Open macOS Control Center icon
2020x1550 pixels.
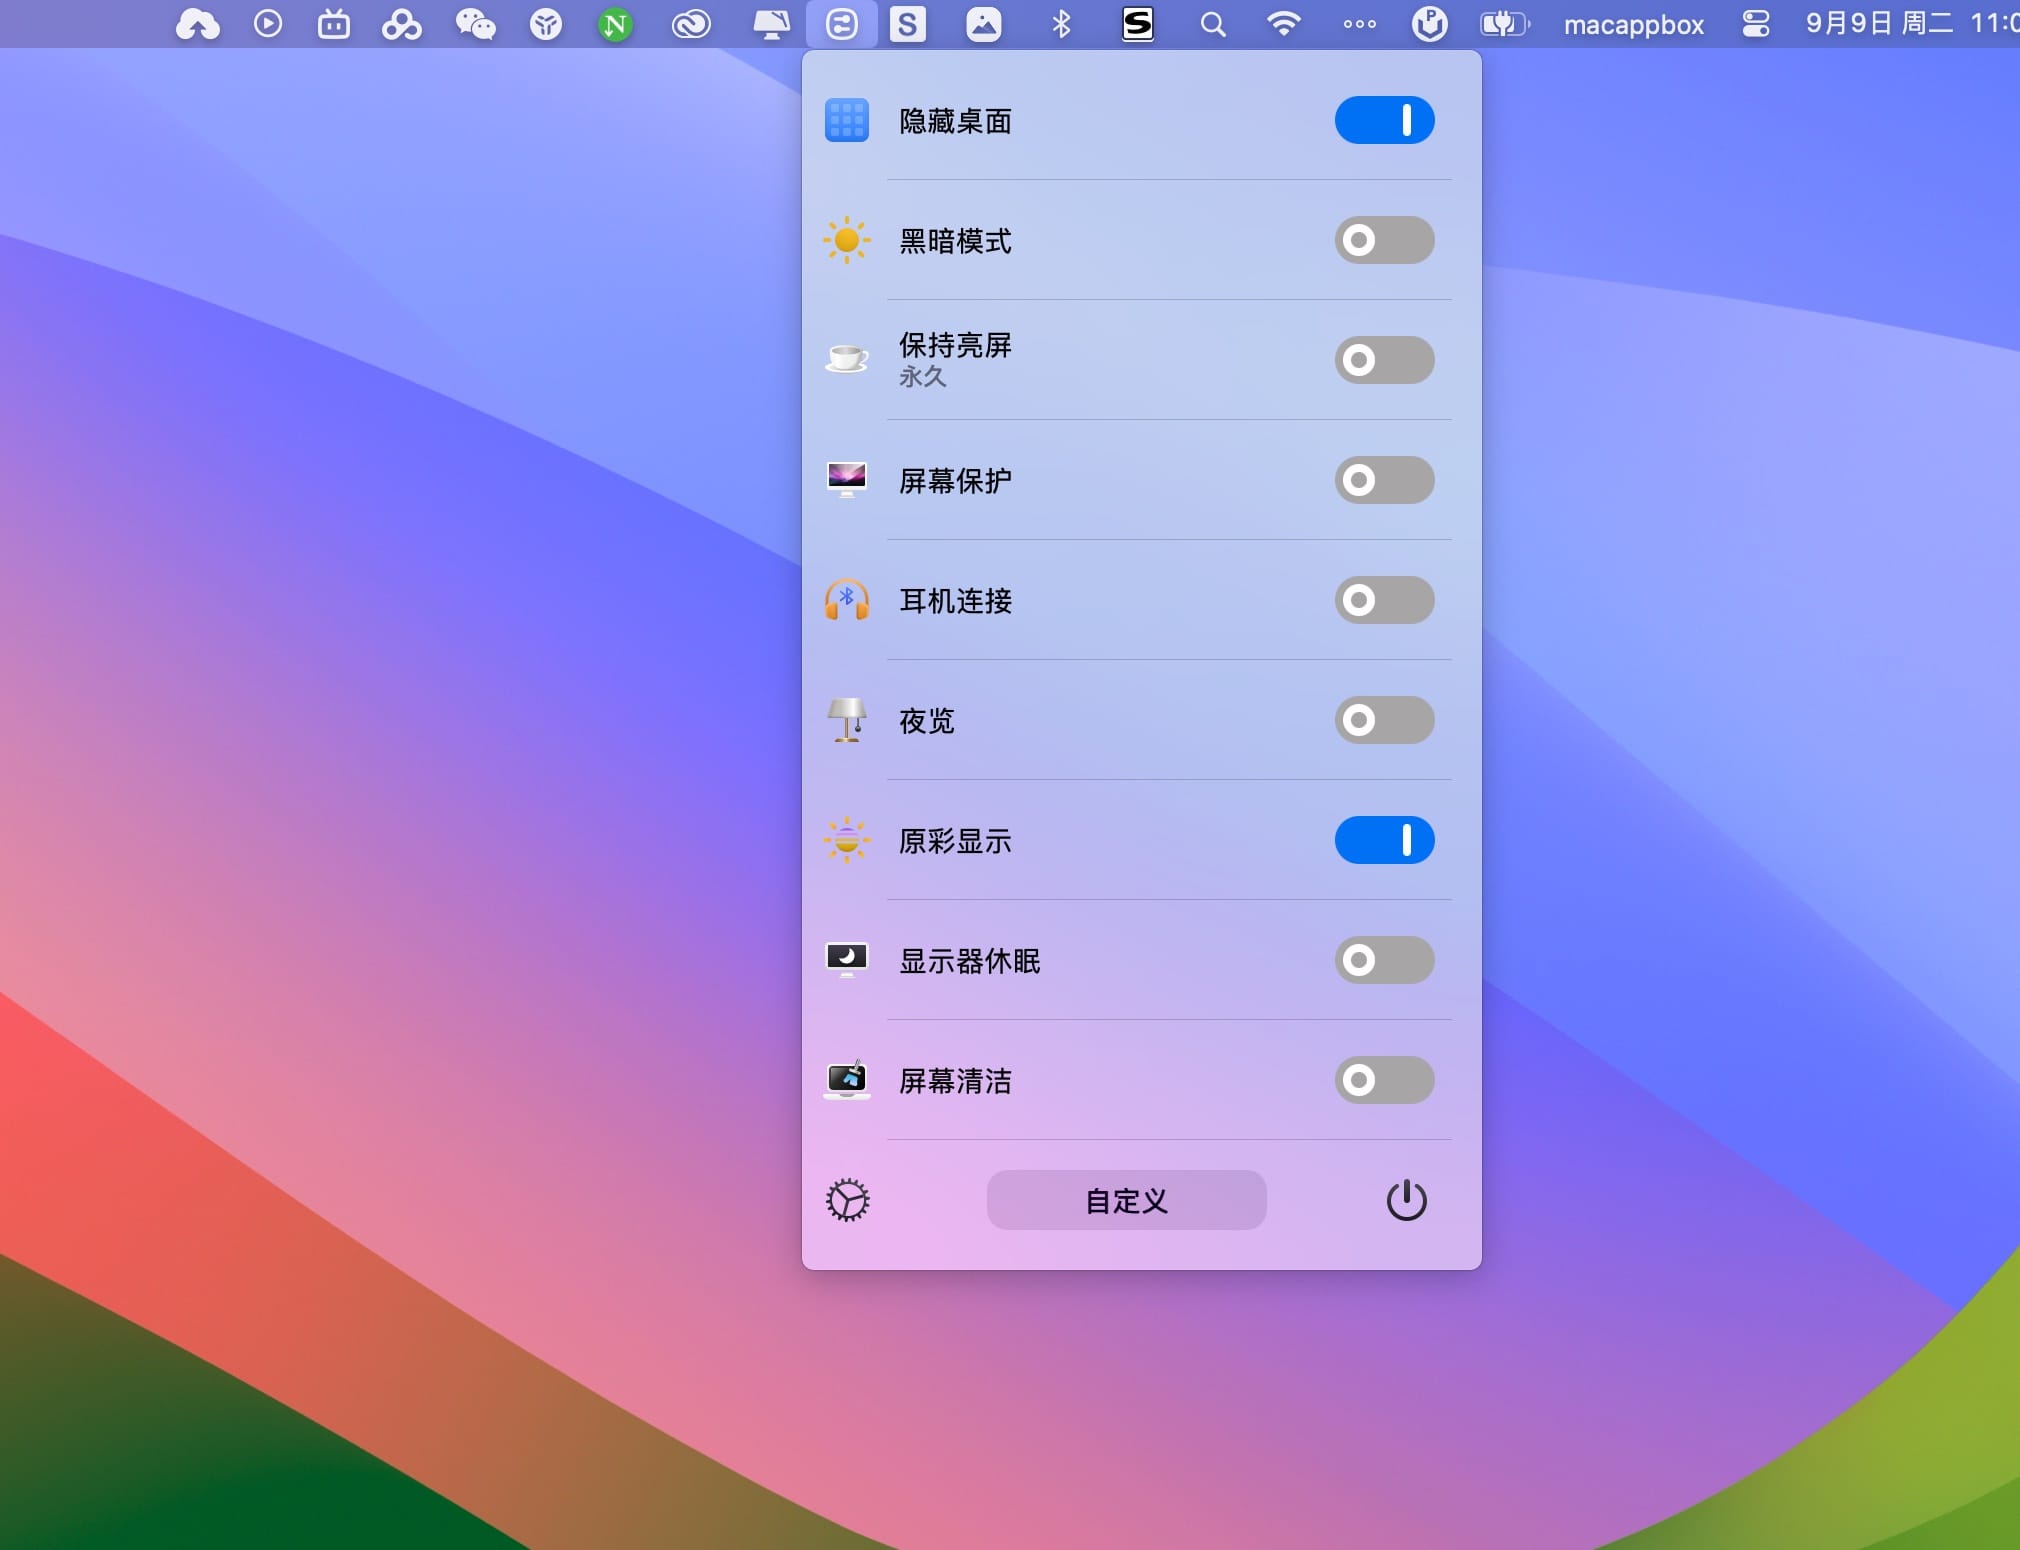1755,24
